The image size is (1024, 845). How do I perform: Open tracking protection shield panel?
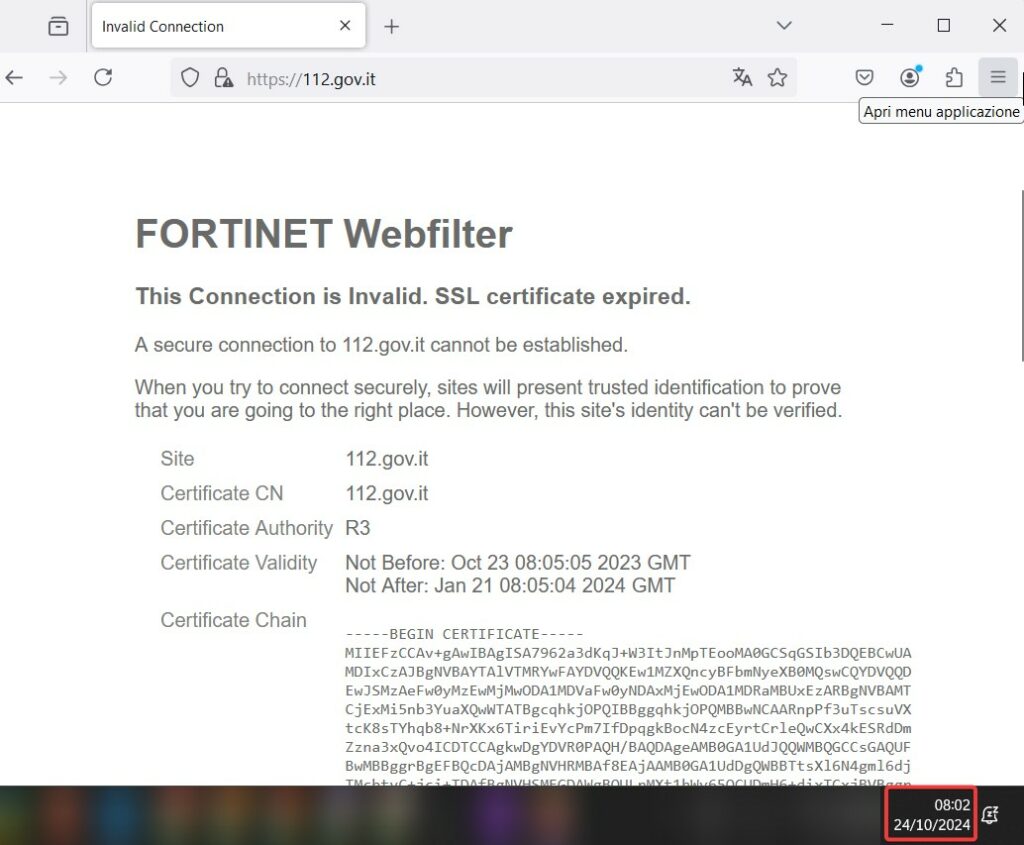pos(190,78)
